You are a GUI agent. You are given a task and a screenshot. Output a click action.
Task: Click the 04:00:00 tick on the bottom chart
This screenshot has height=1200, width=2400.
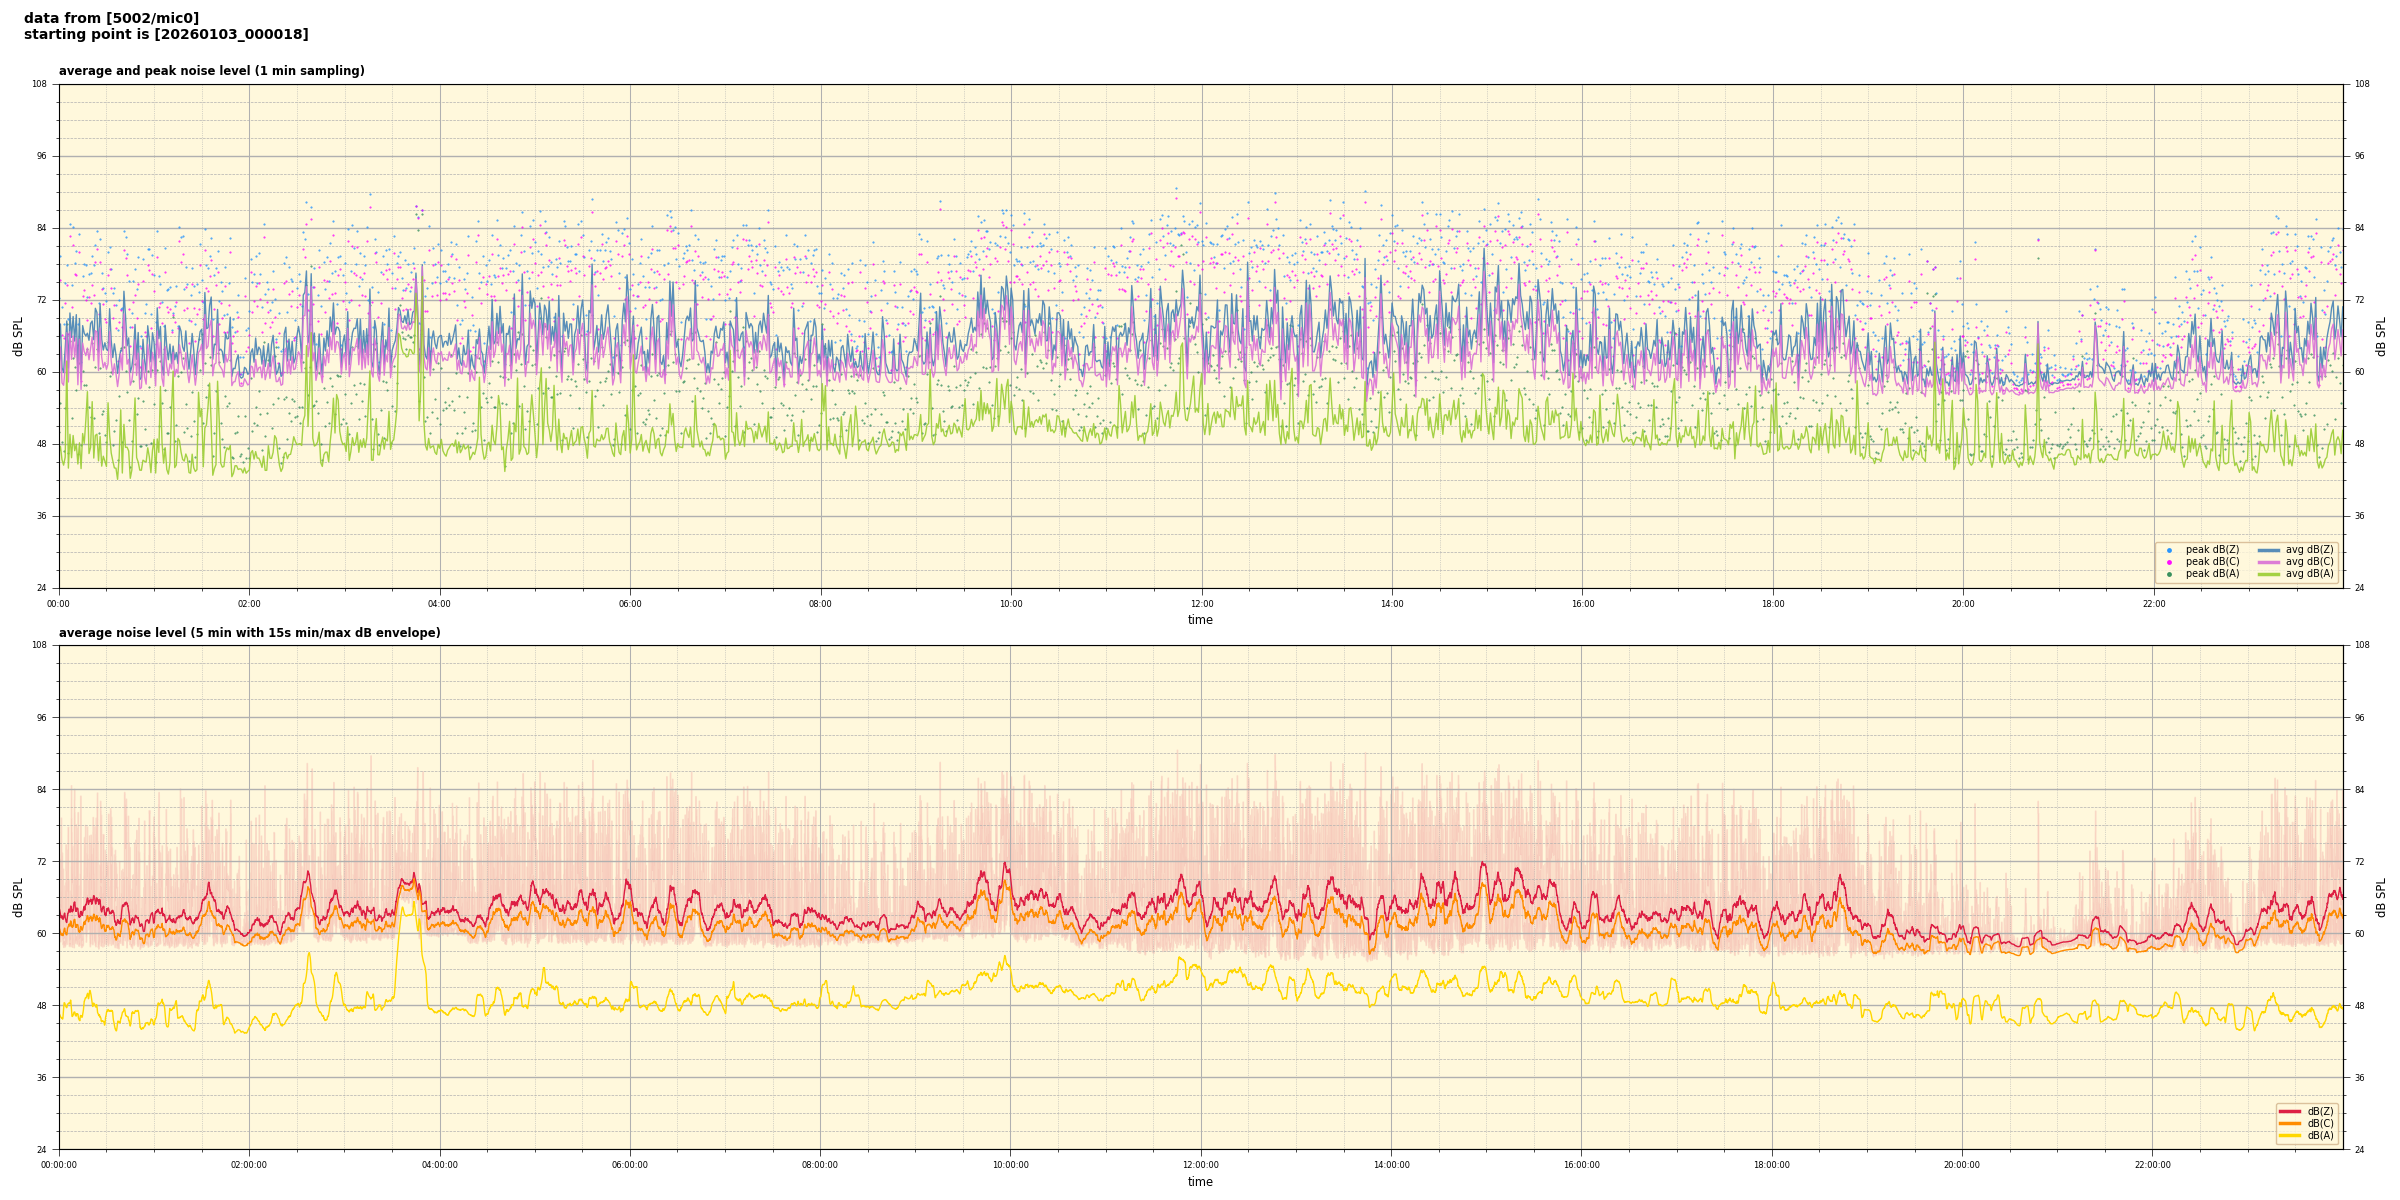tap(440, 1165)
